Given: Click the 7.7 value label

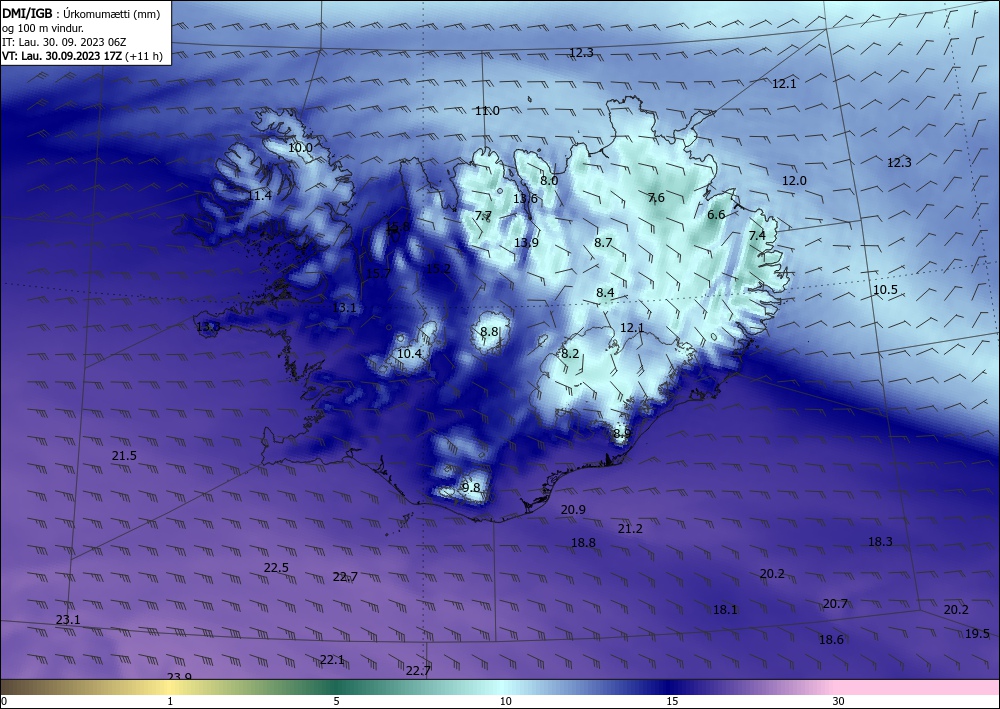Looking at the screenshot, I should (x=483, y=216).
